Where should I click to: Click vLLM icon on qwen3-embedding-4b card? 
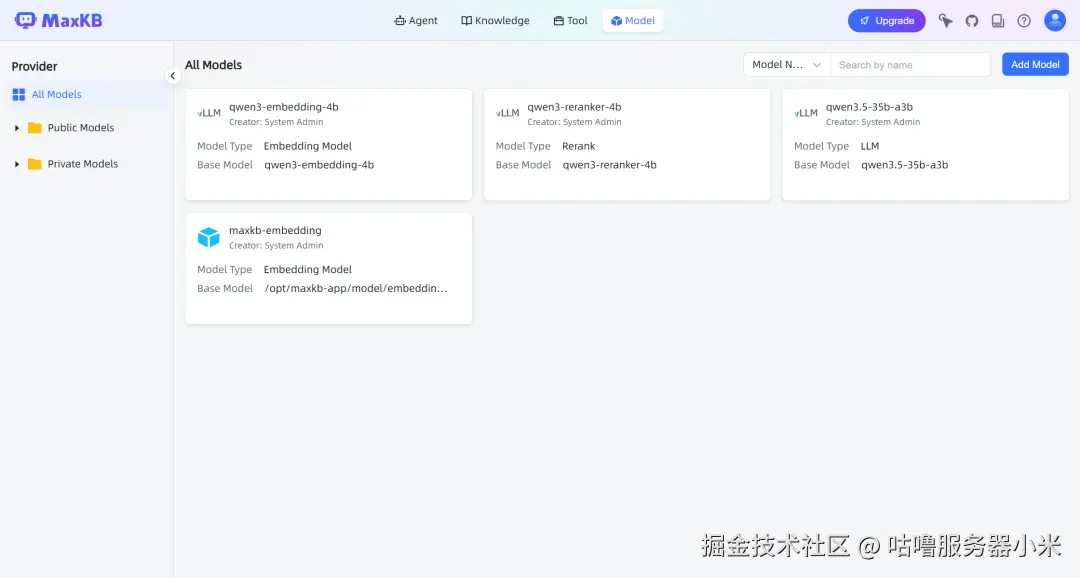coord(209,113)
